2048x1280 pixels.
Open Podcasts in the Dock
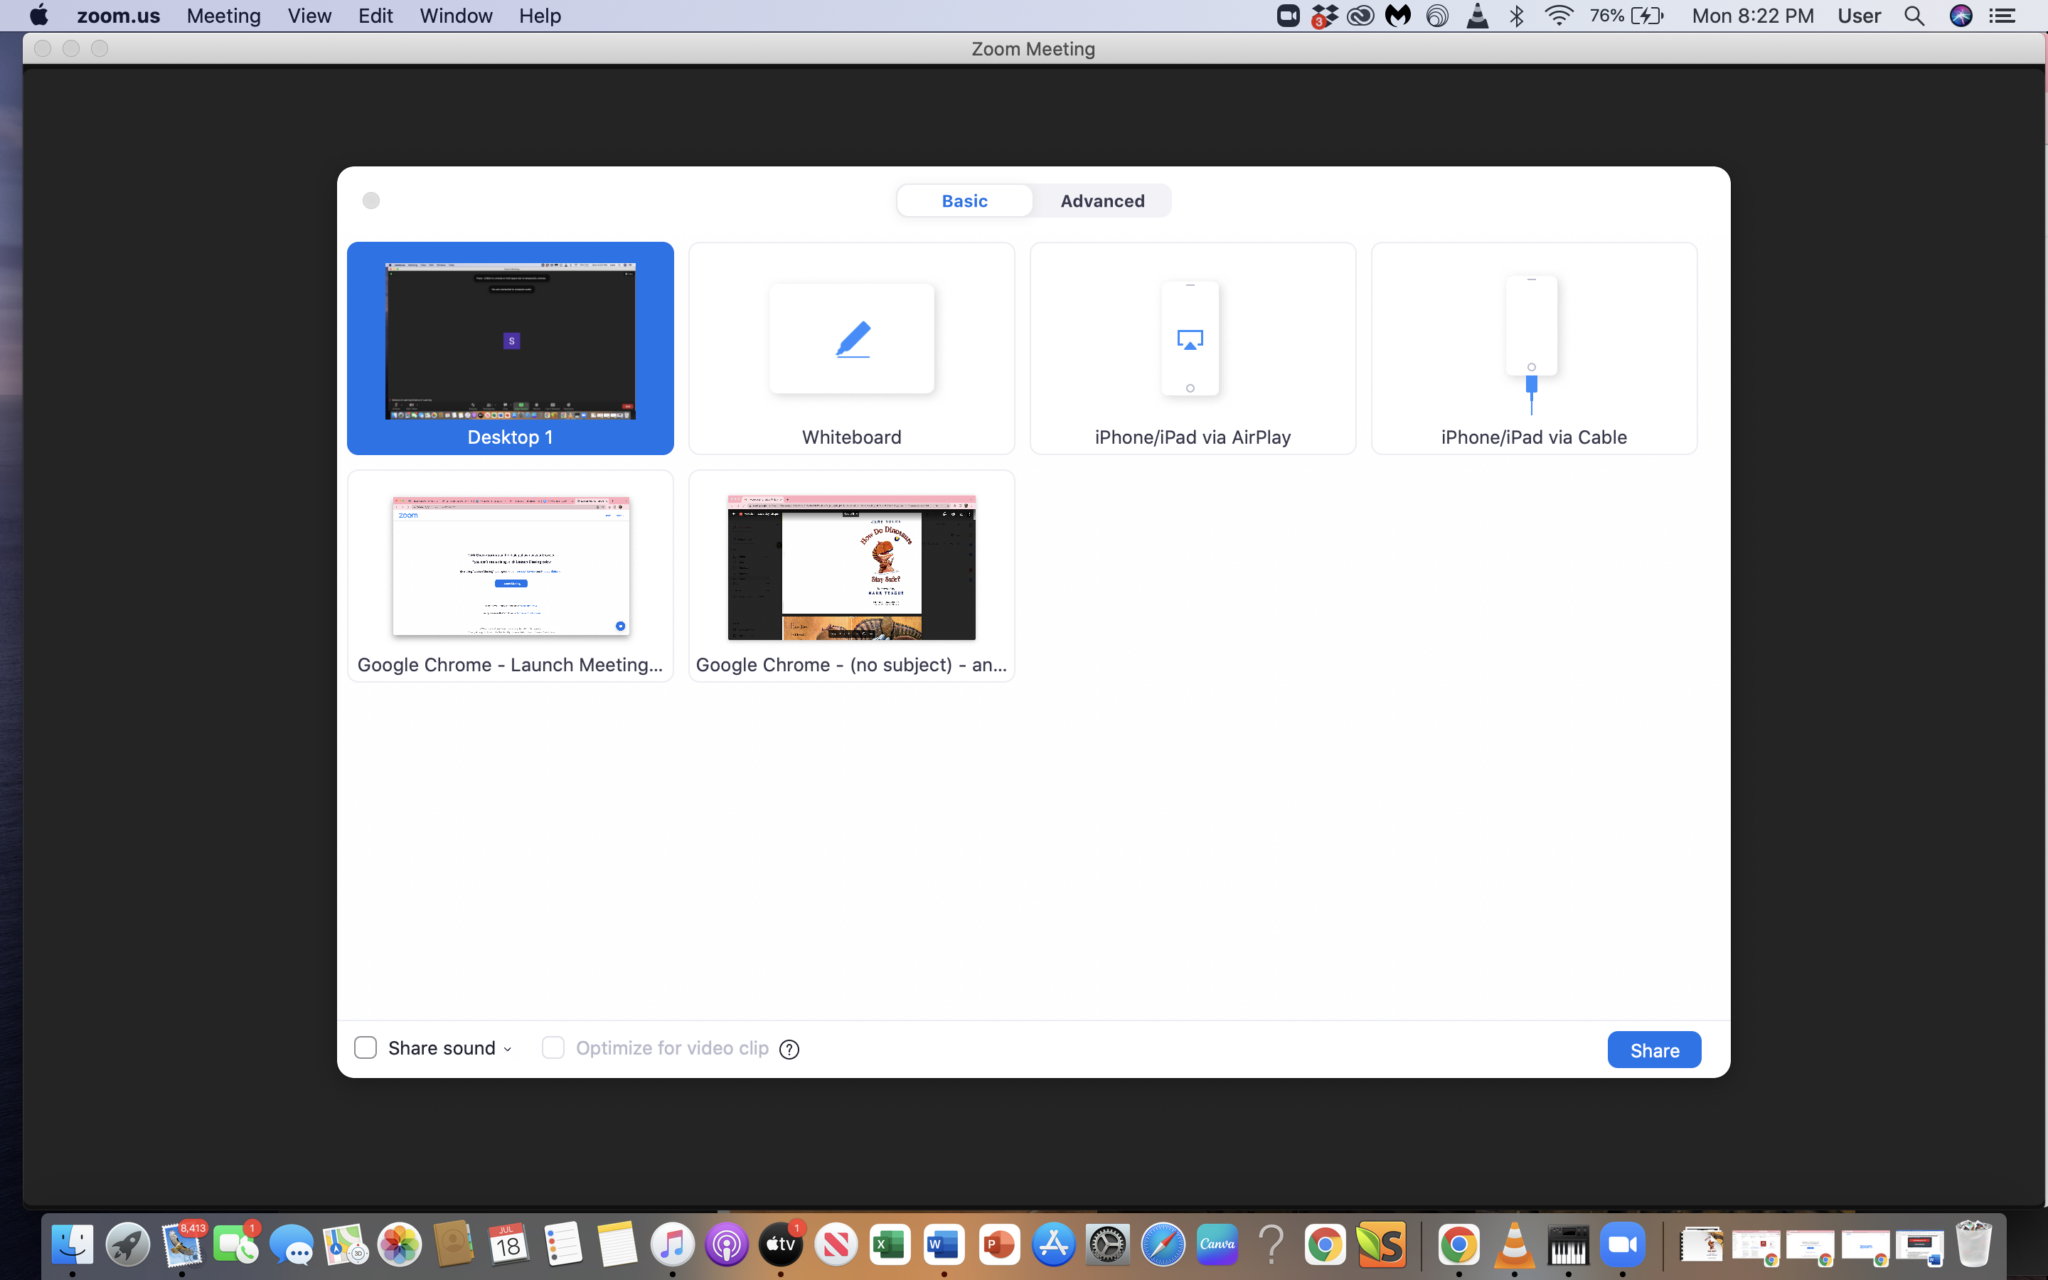727,1245
